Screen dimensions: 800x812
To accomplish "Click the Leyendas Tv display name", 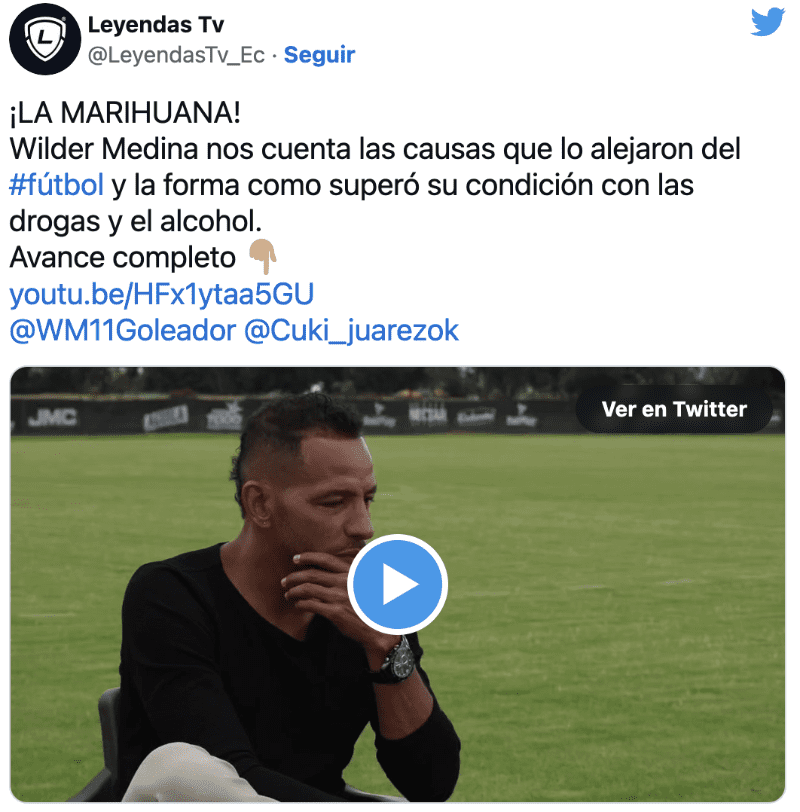I will tap(156, 24).
